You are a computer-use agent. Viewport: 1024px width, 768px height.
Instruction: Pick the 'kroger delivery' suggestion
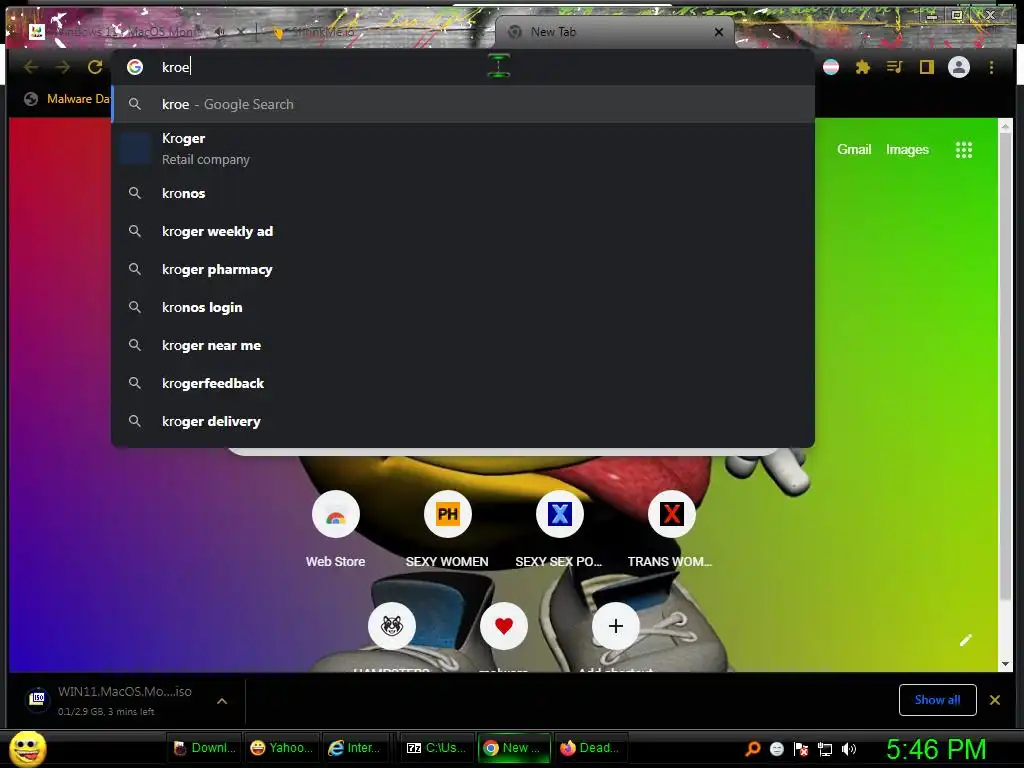tap(463, 421)
